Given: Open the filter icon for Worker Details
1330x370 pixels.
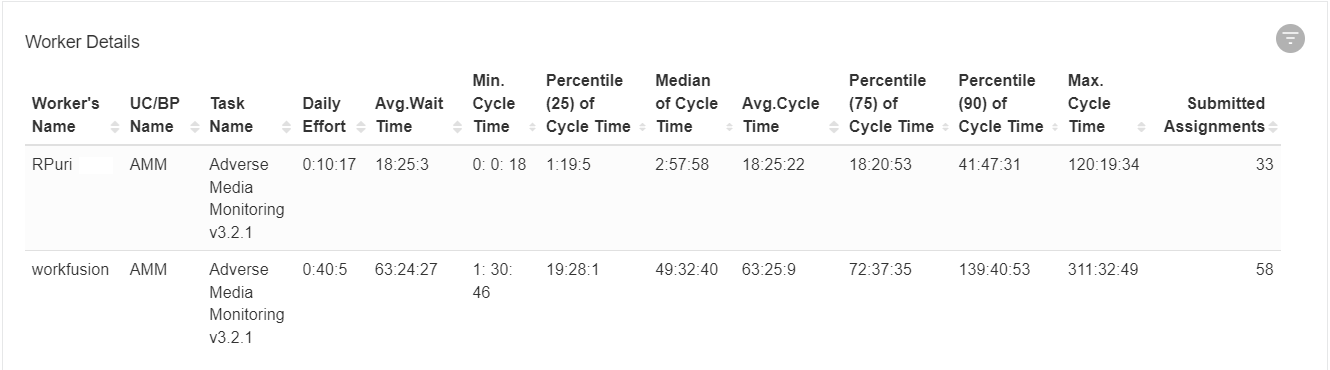Looking at the screenshot, I should (x=1290, y=39).
